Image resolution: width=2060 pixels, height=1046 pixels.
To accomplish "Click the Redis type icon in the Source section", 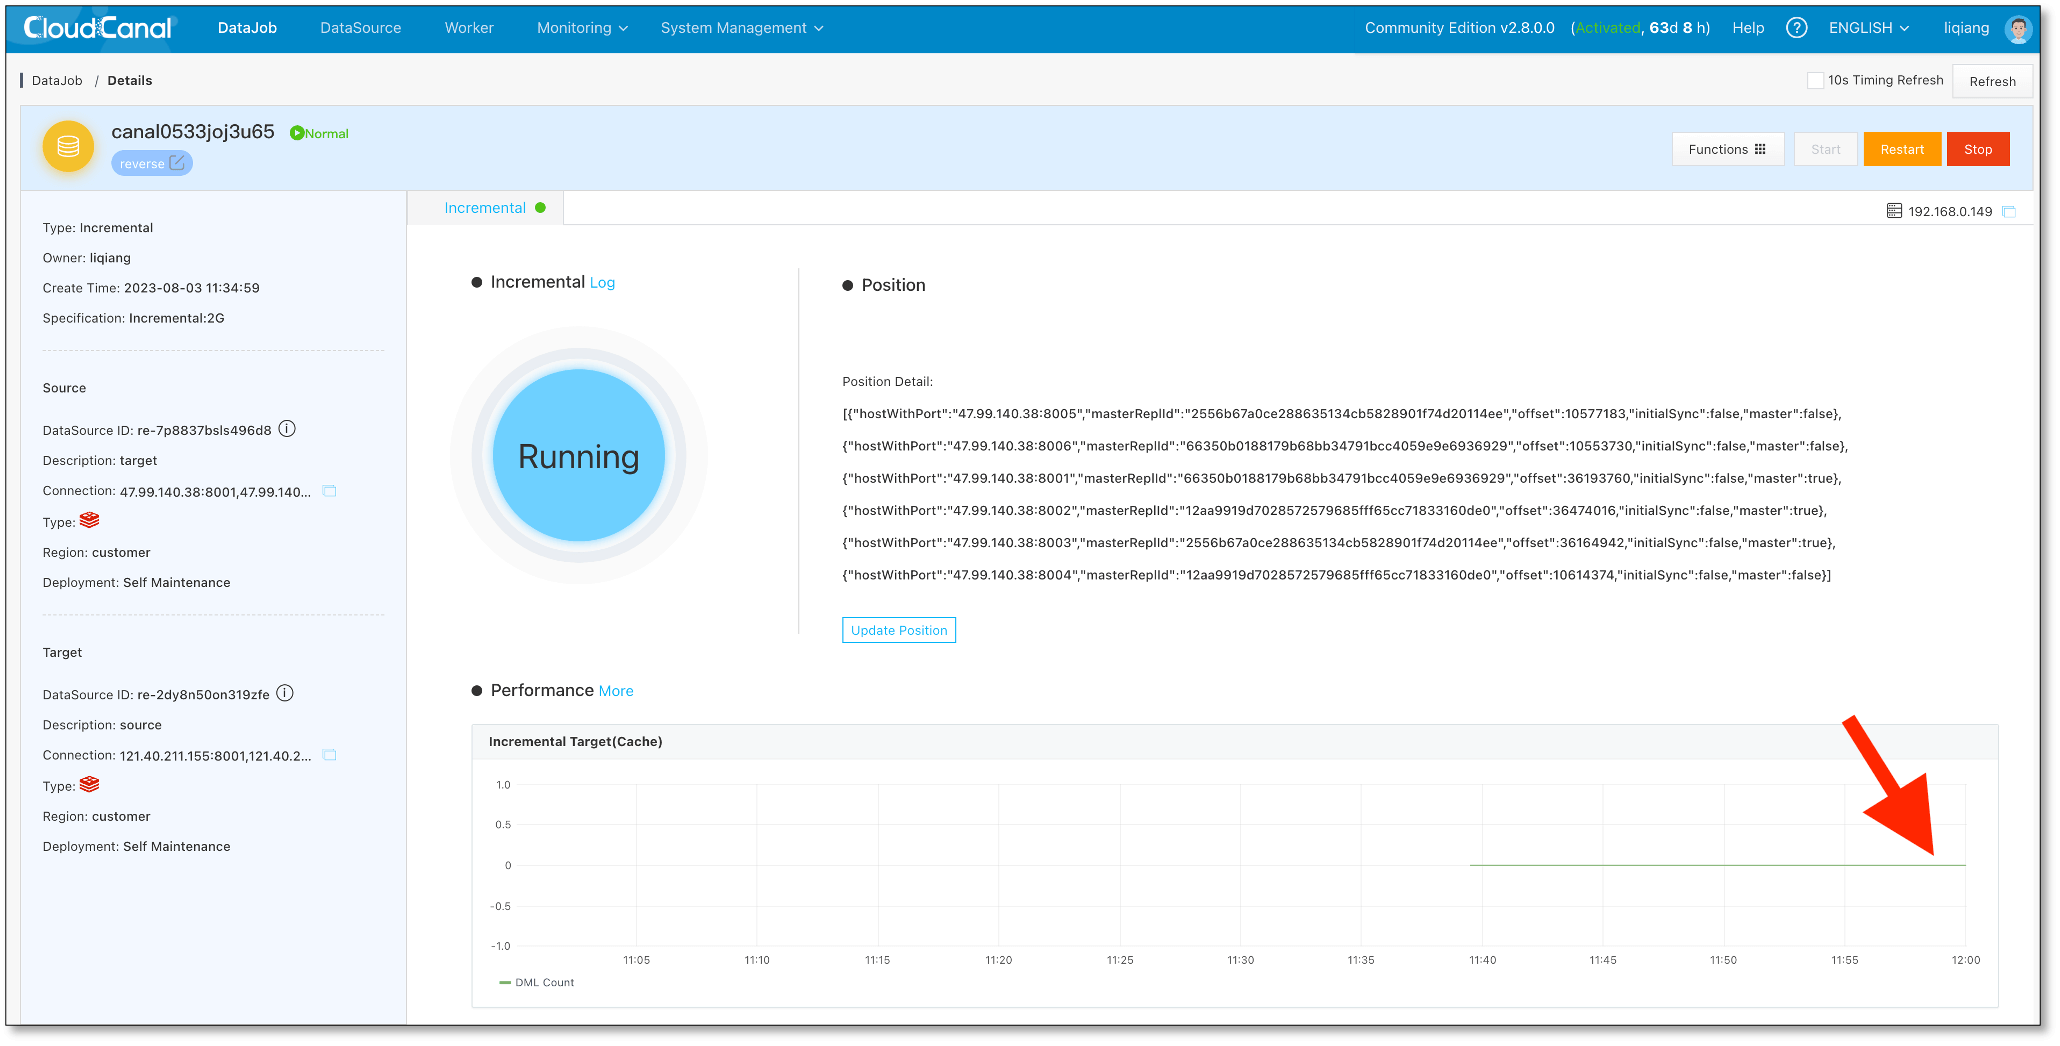I will [89, 520].
